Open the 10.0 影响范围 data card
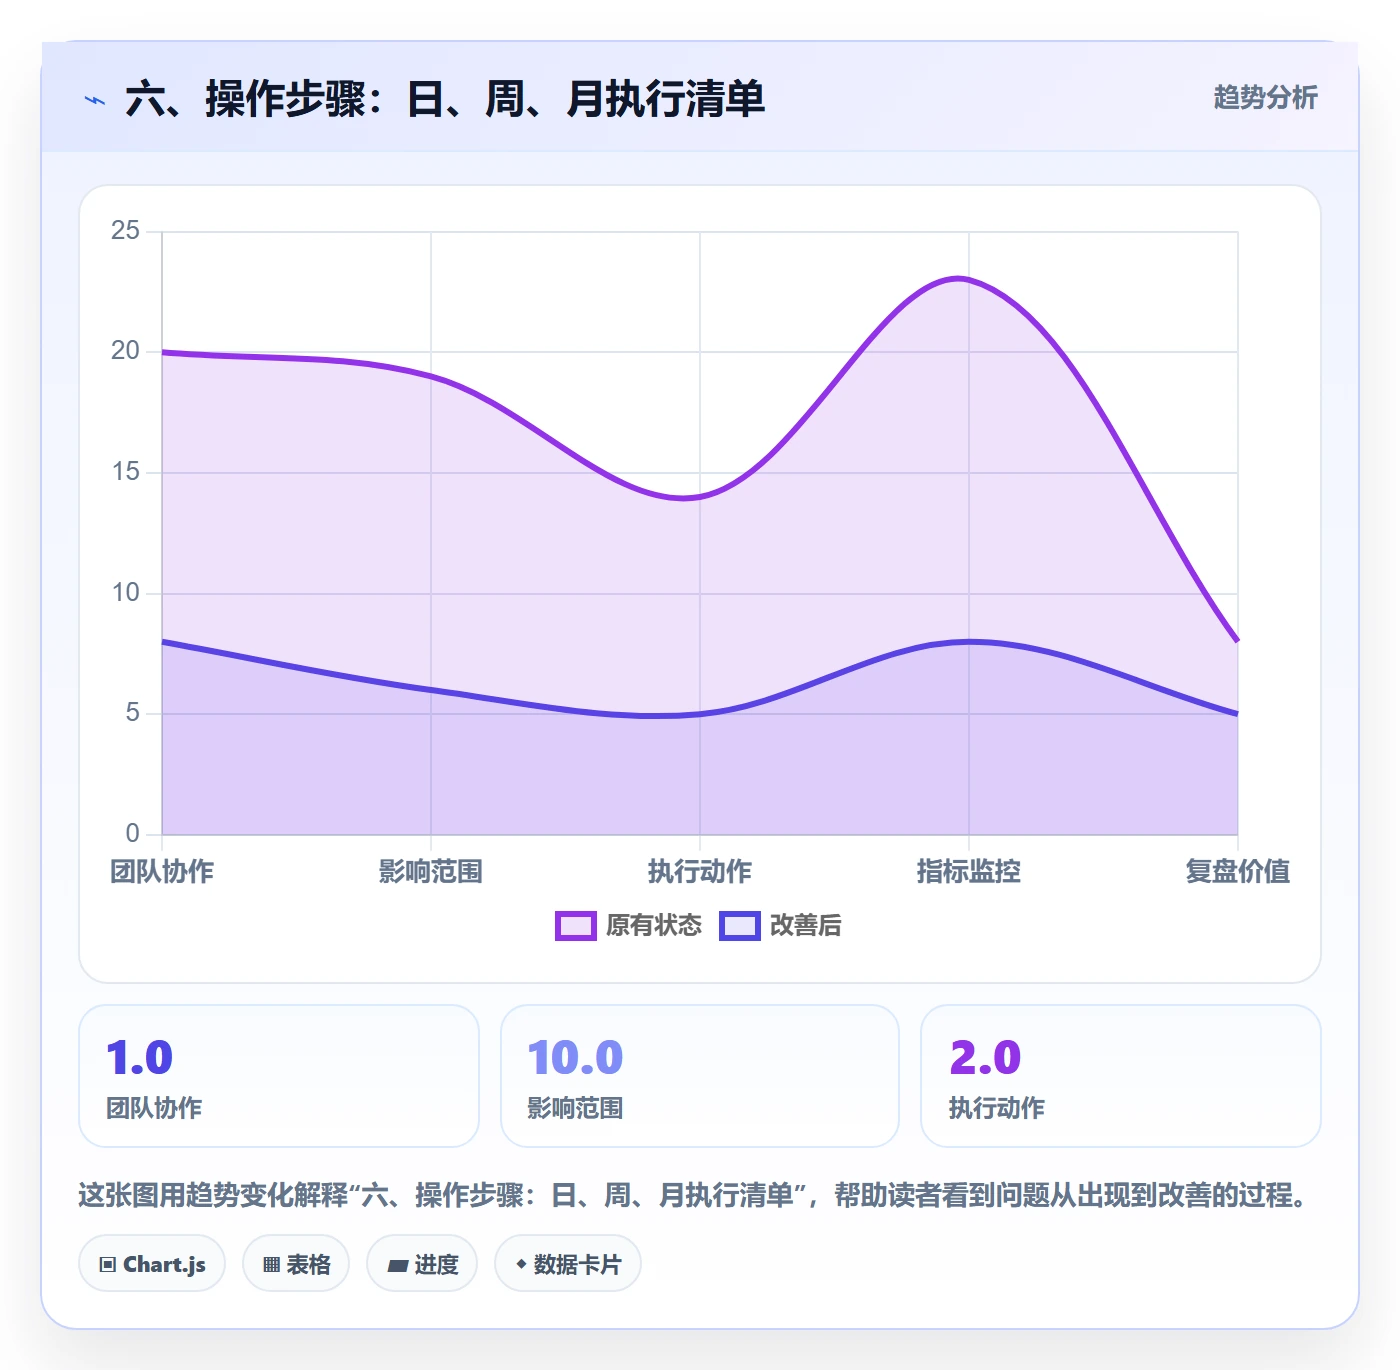Screen dimensions: 1400x1370 [x=700, y=1076]
